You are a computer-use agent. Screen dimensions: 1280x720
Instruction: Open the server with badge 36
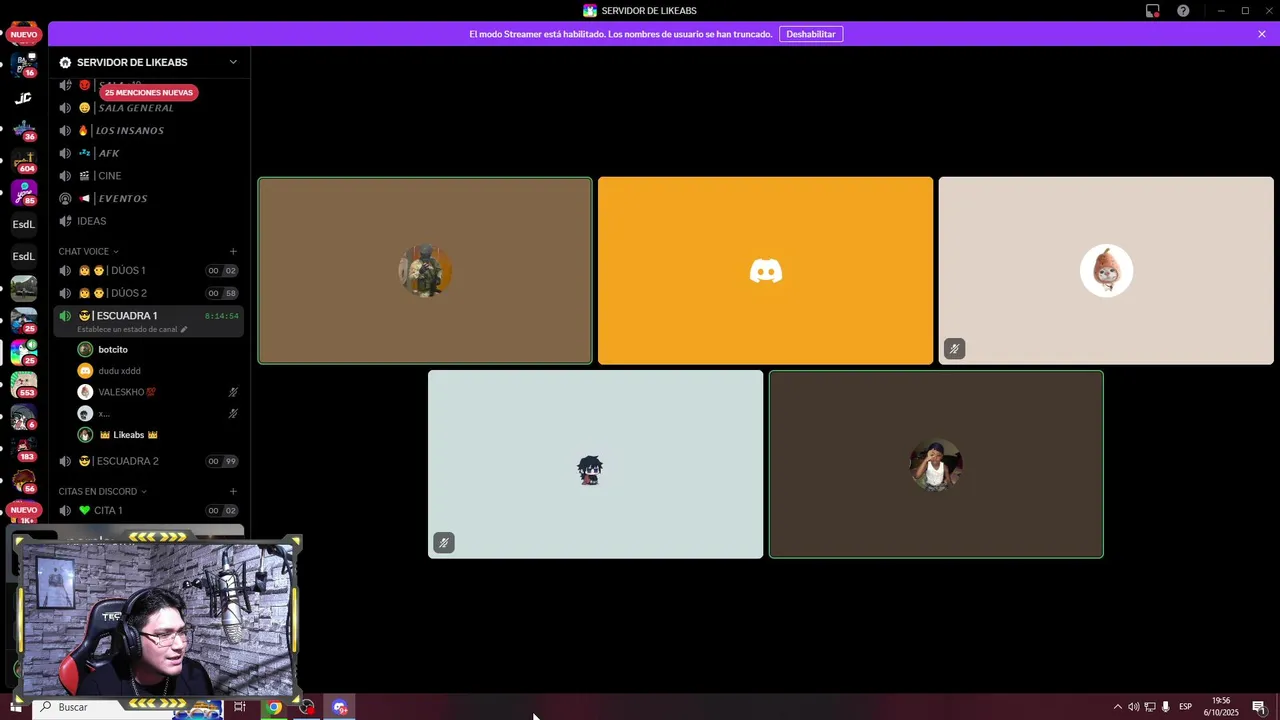tap(24, 130)
